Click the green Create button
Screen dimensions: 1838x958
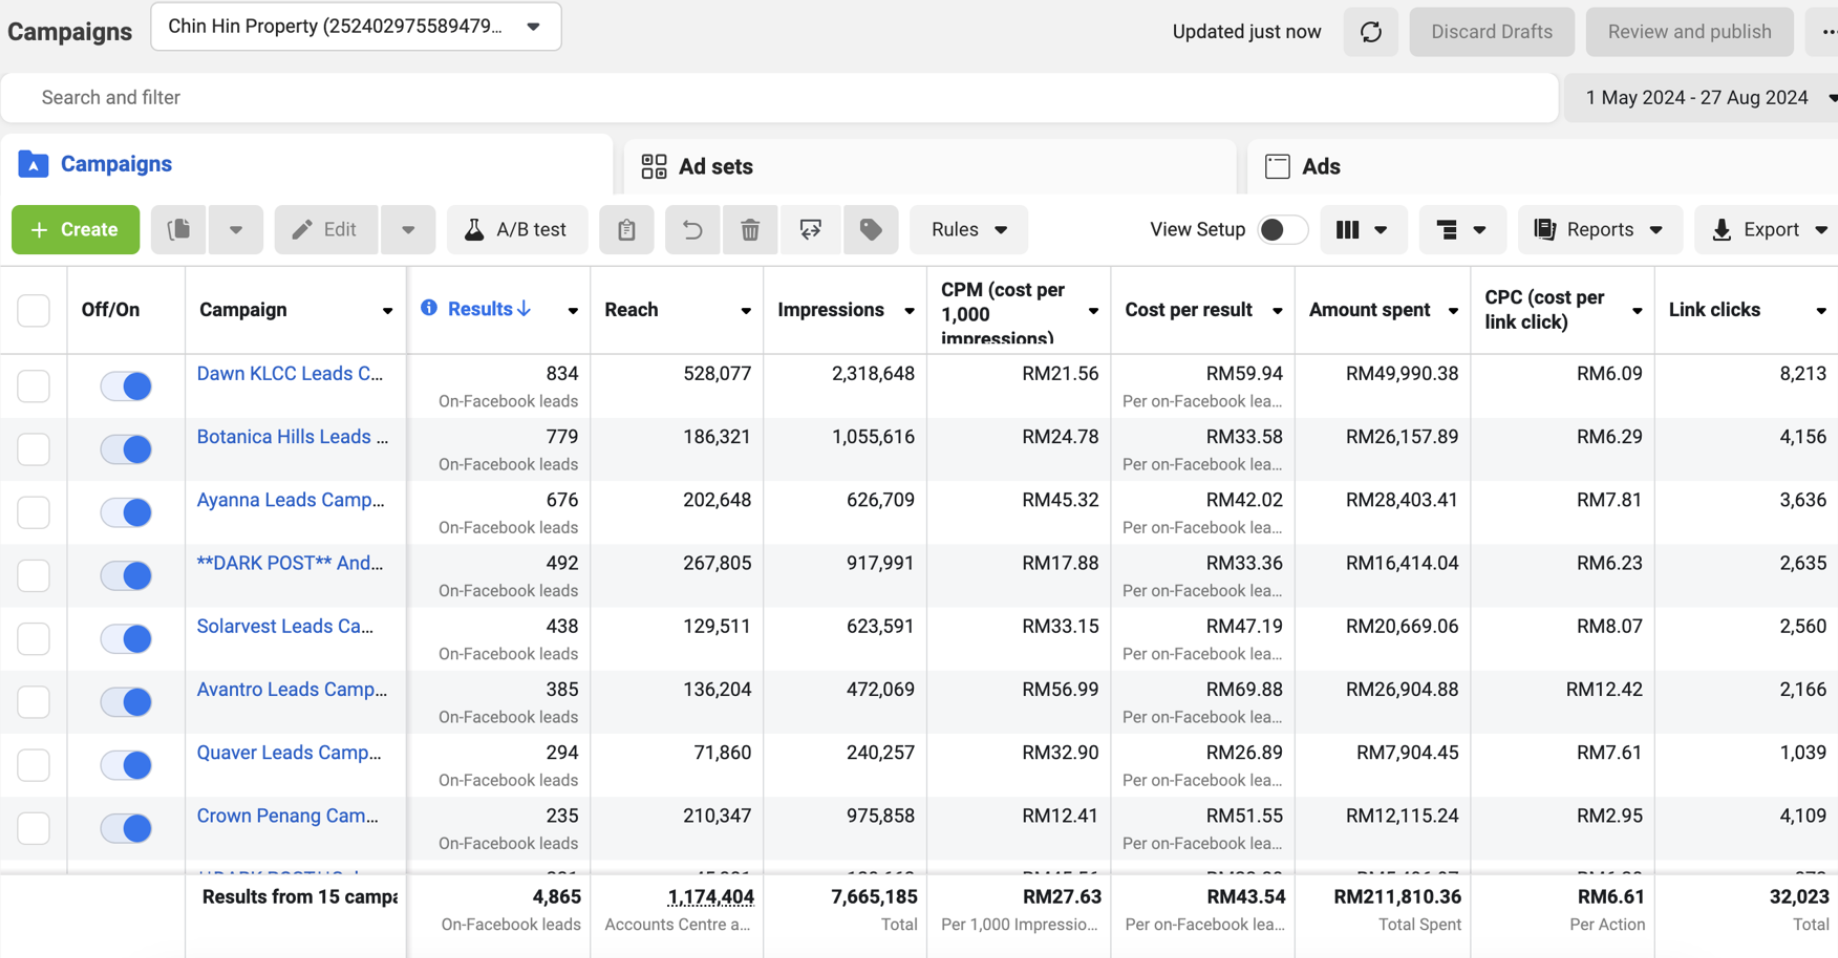pos(76,230)
